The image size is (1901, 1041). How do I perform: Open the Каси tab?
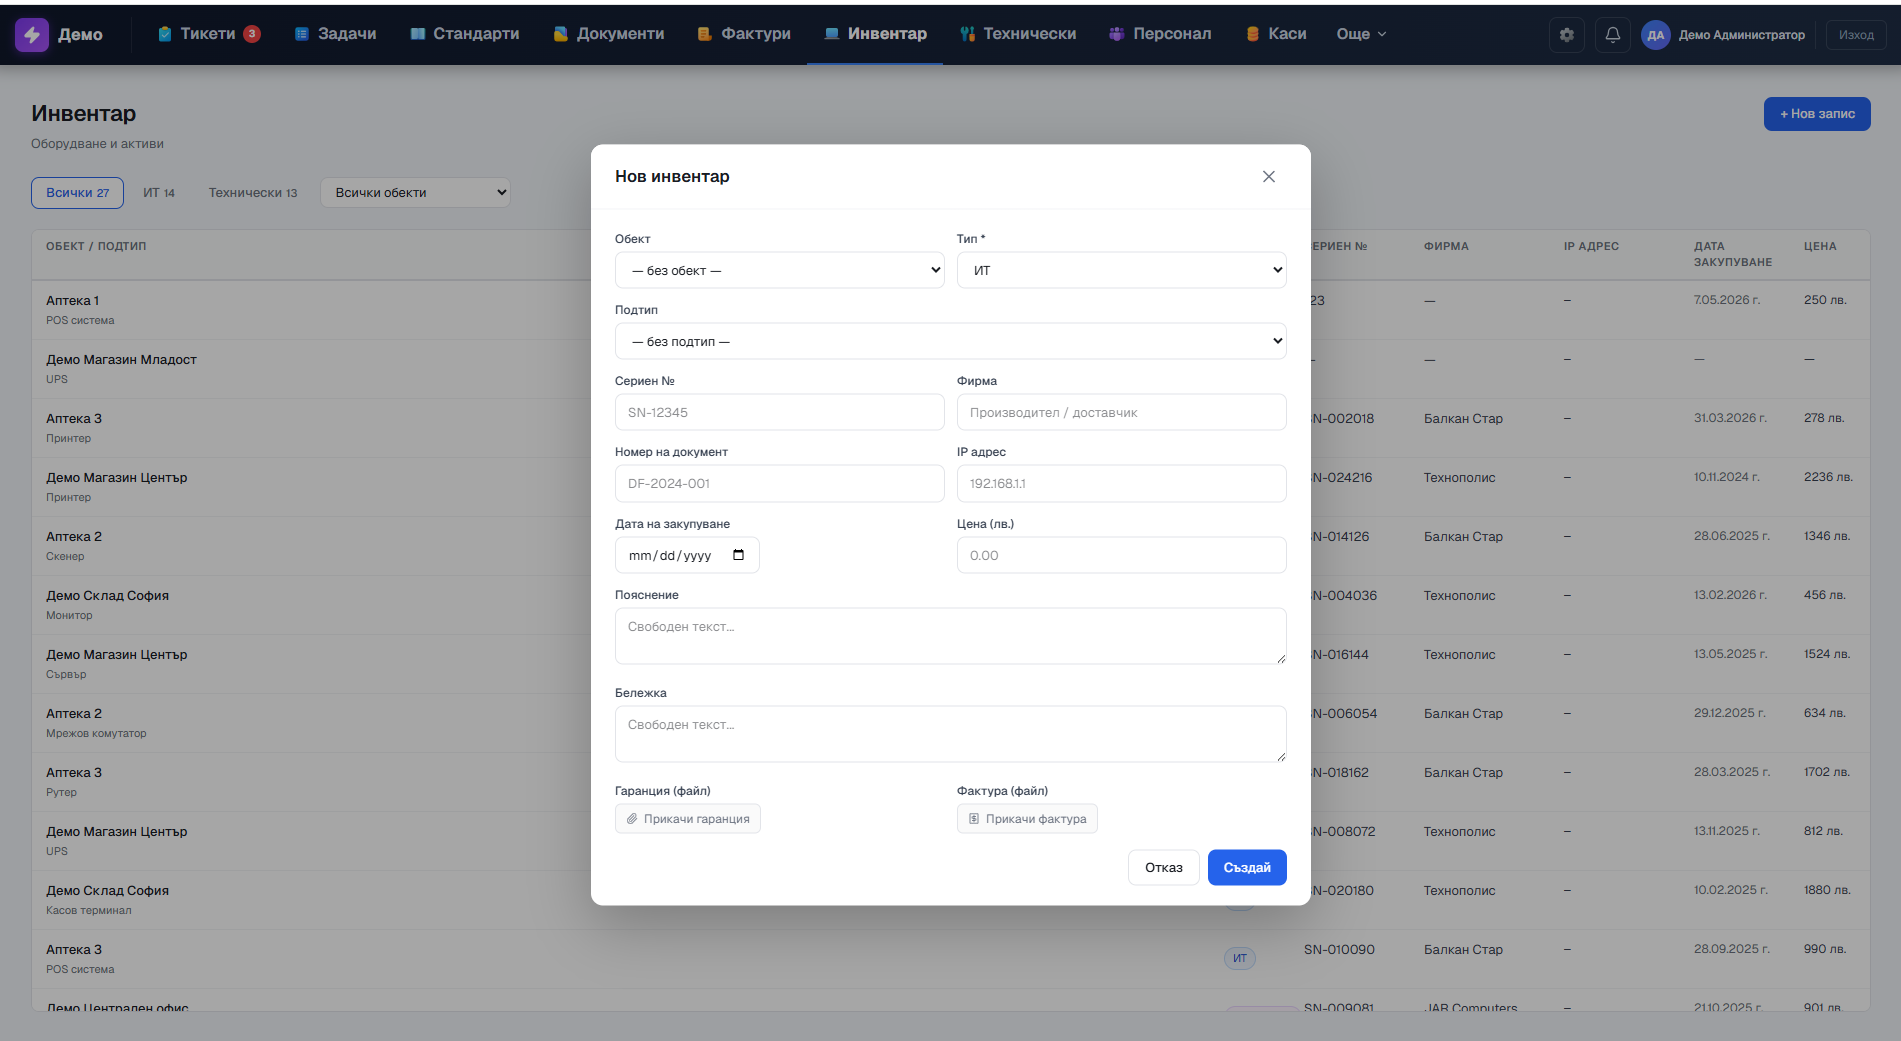[x=1277, y=34]
